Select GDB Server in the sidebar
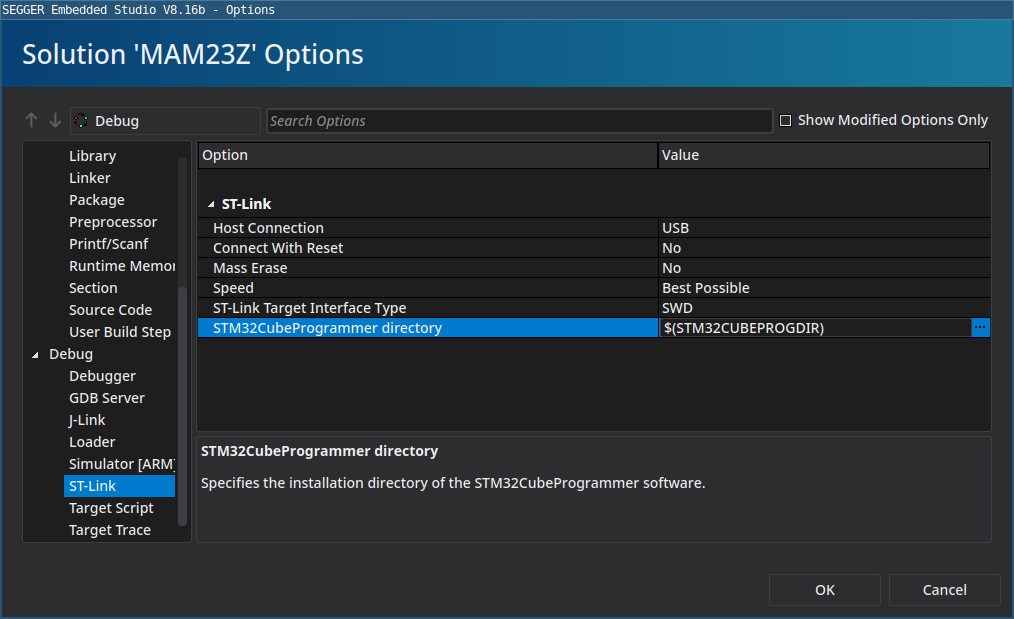Image resolution: width=1014 pixels, height=619 pixels. point(106,398)
